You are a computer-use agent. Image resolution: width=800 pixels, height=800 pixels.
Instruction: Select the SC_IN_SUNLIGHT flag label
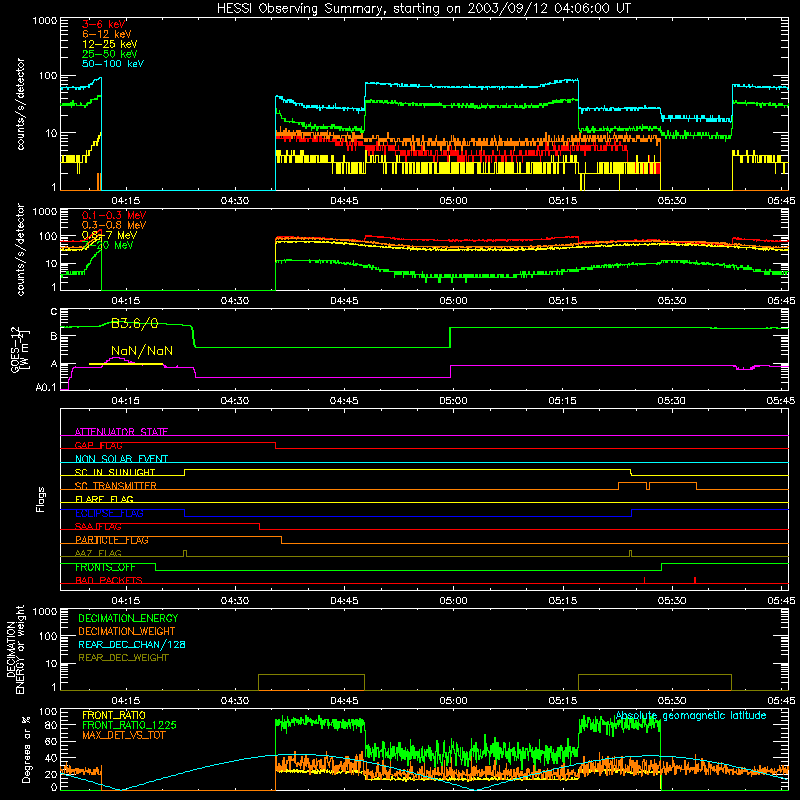(115, 472)
